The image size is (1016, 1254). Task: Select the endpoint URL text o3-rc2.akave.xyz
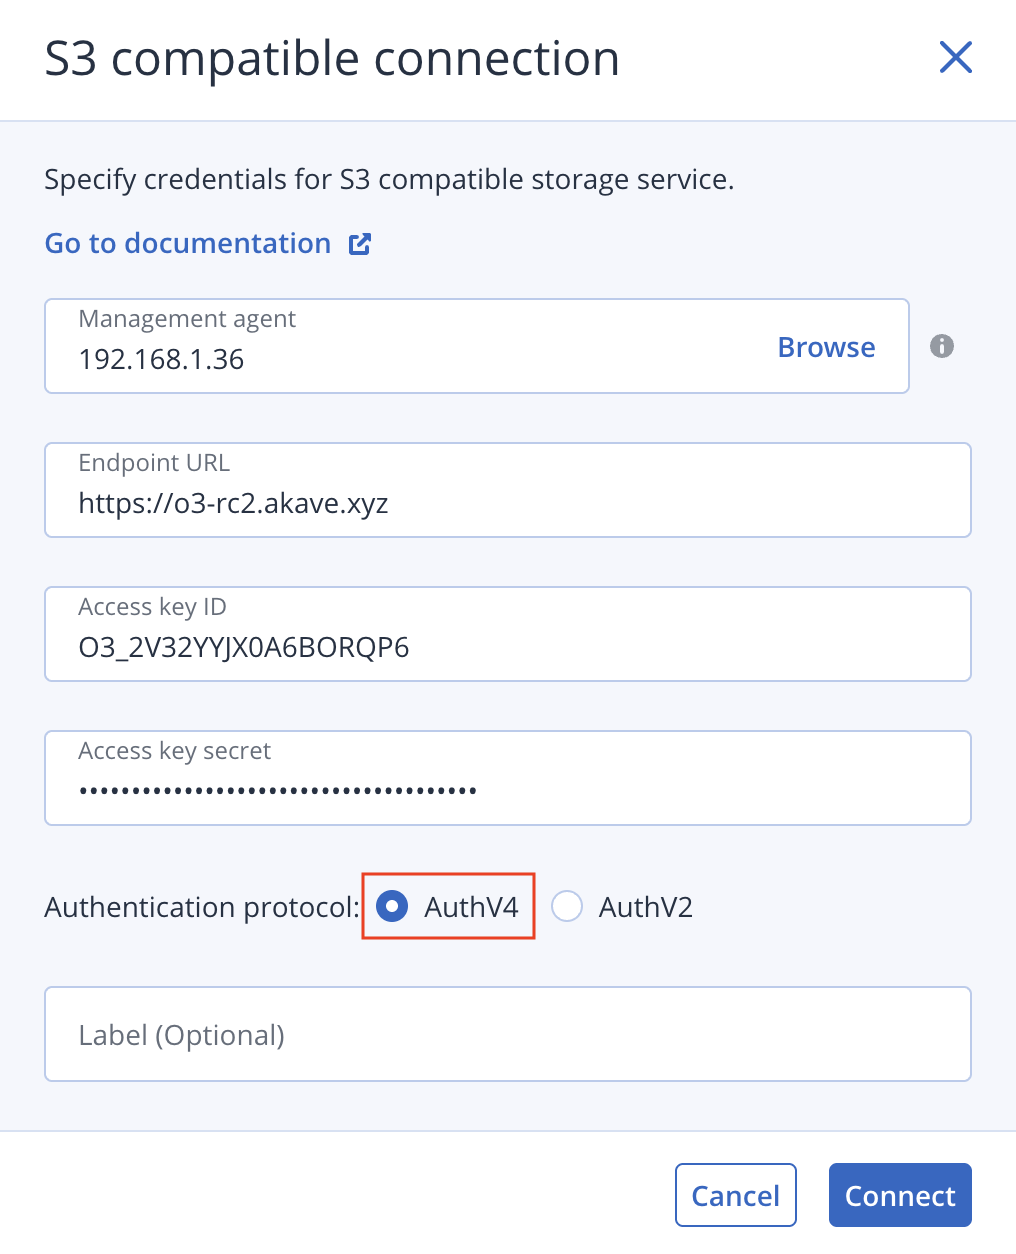233,503
